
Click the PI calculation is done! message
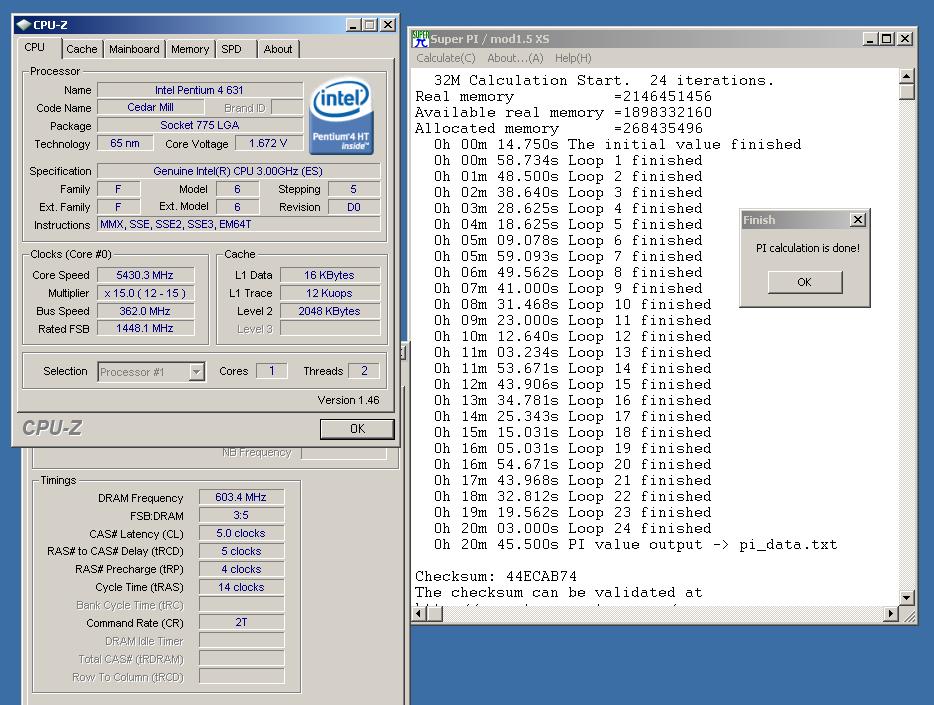[x=808, y=248]
